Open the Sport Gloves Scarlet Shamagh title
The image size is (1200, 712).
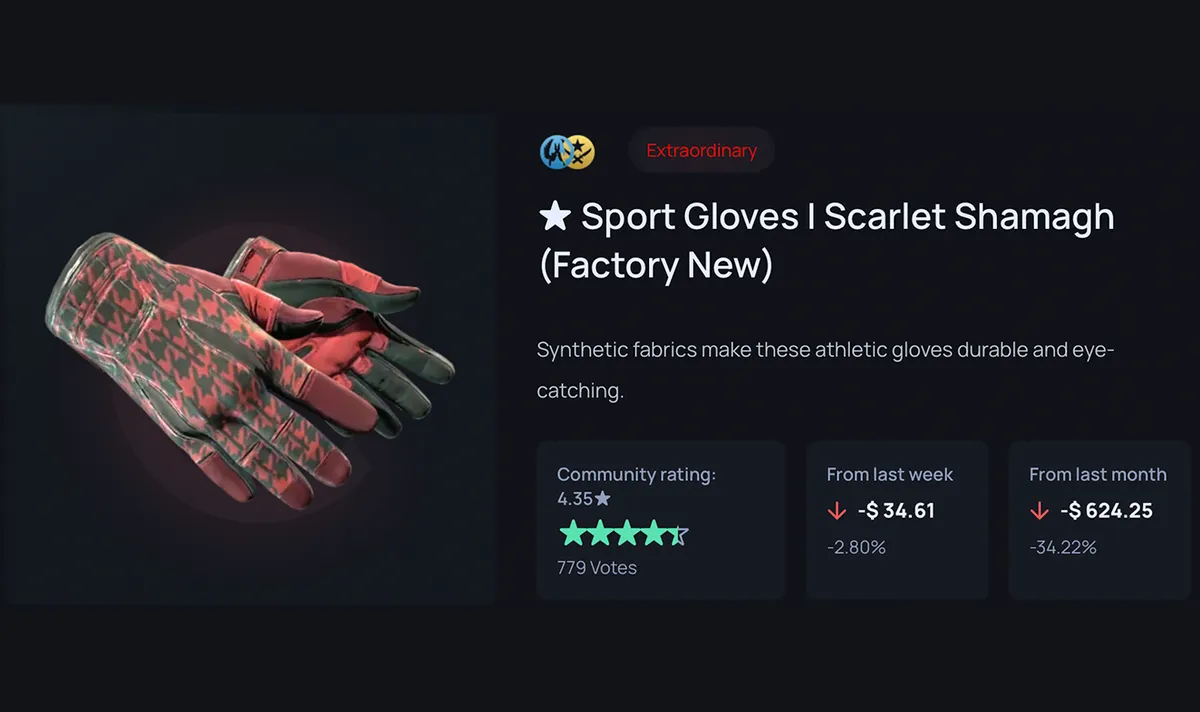(x=826, y=241)
